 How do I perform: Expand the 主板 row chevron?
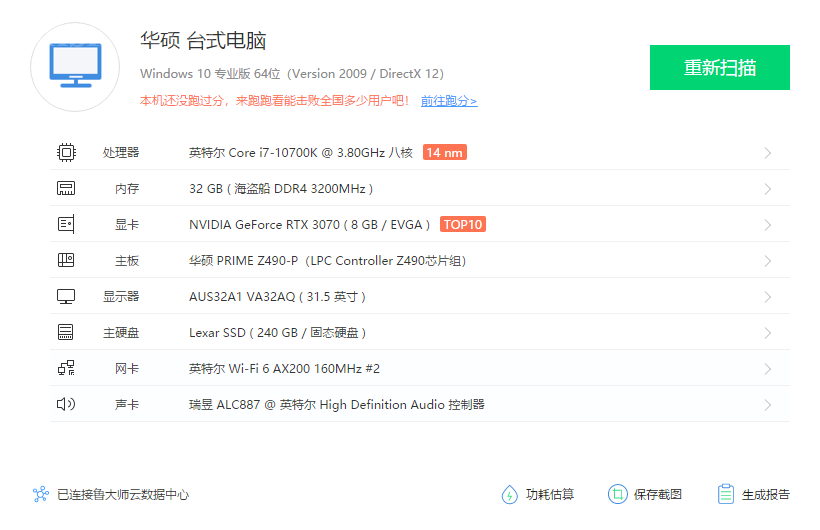[x=768, y=261]
